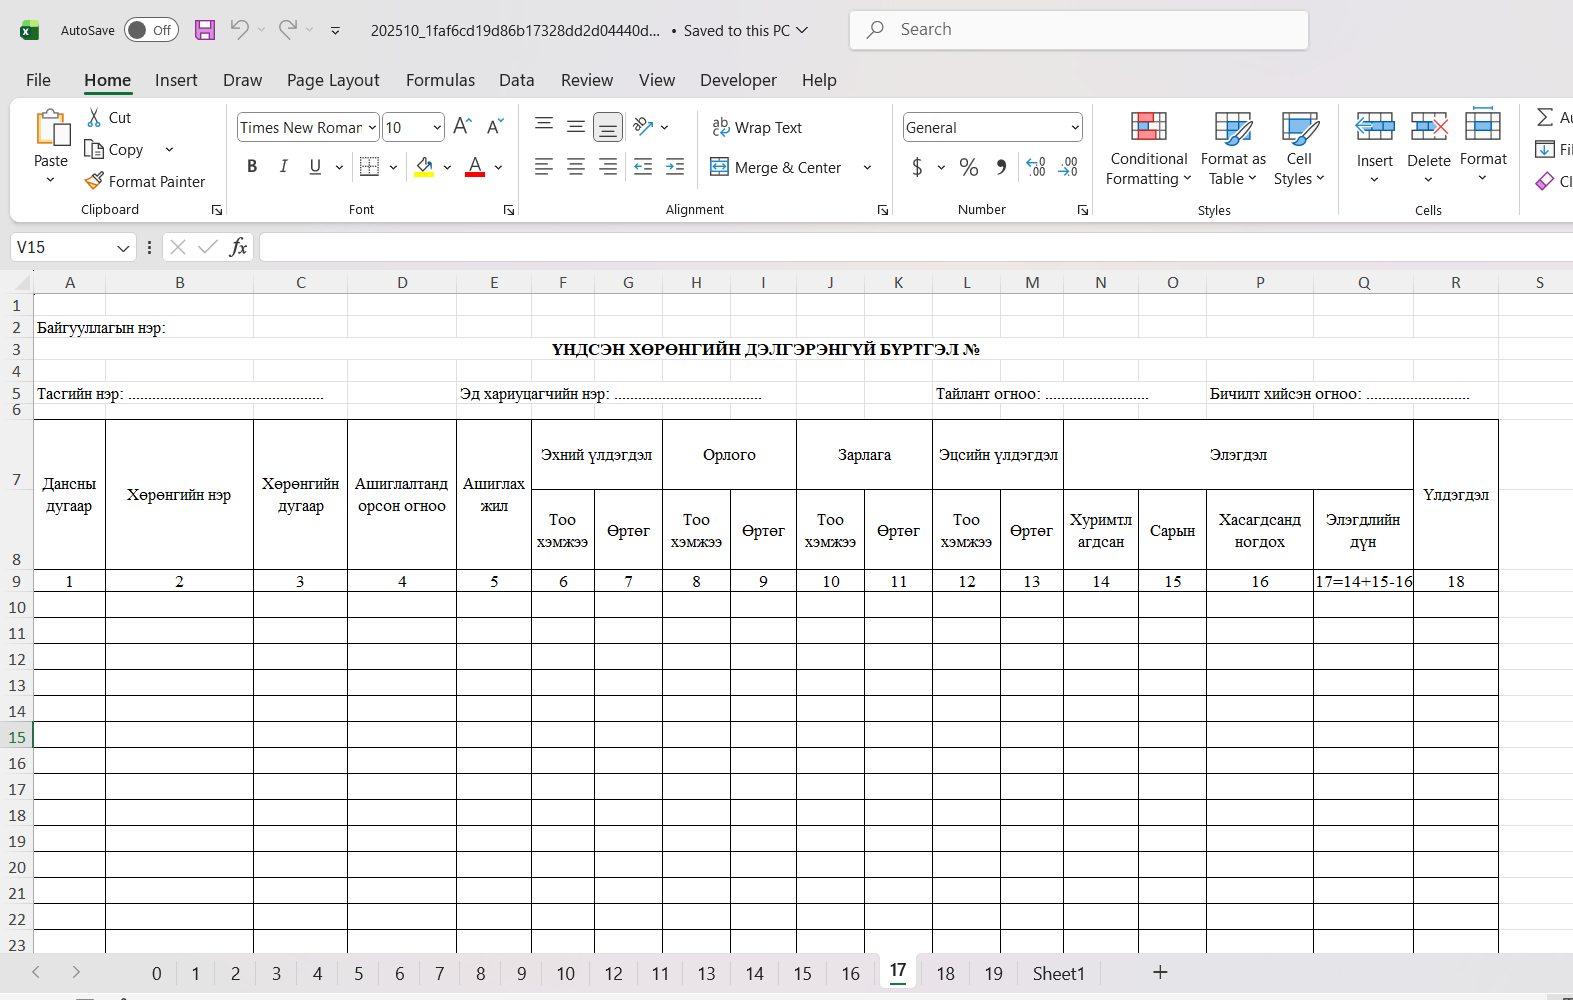Click the Format Painter brush icon
Image resolution: width=1573 pixels, height=1000 pixels.
[94, 181]
